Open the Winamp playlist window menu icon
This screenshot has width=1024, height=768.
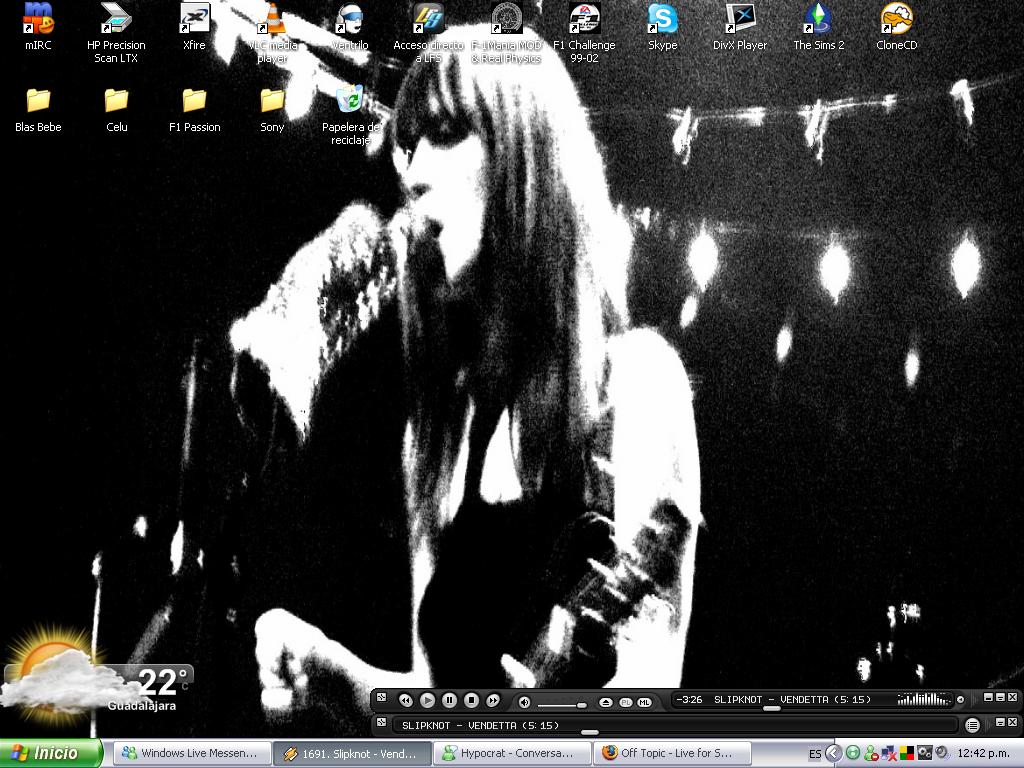(382, 722)
